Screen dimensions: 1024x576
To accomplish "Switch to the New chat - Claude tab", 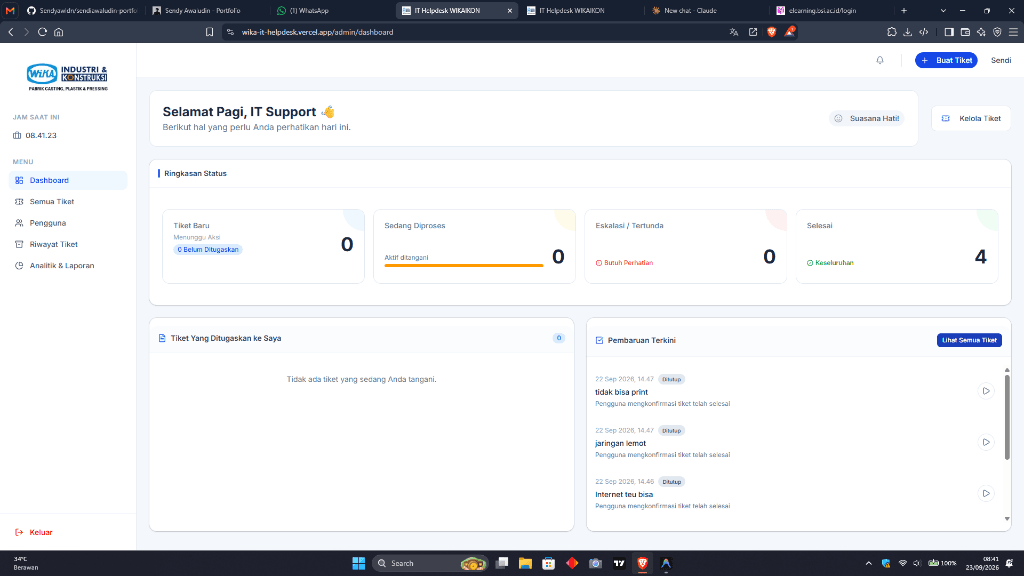I will coord(705,10).
